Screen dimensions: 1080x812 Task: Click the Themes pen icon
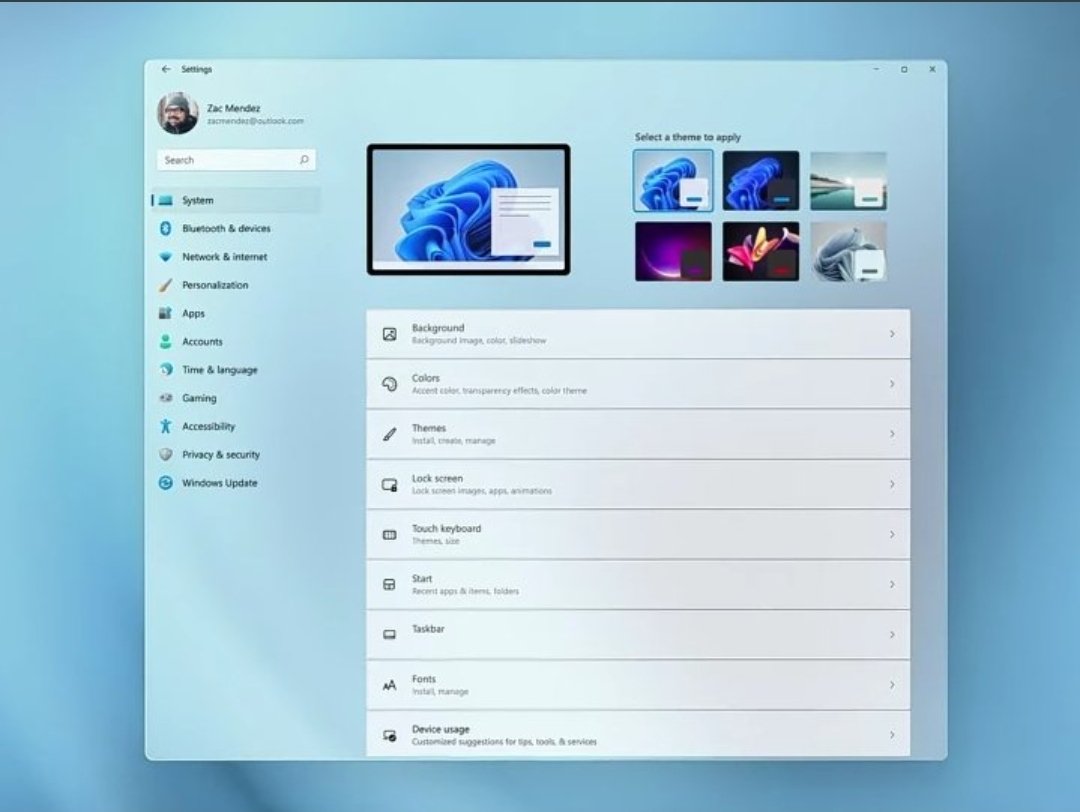click(x=389, y=435)
